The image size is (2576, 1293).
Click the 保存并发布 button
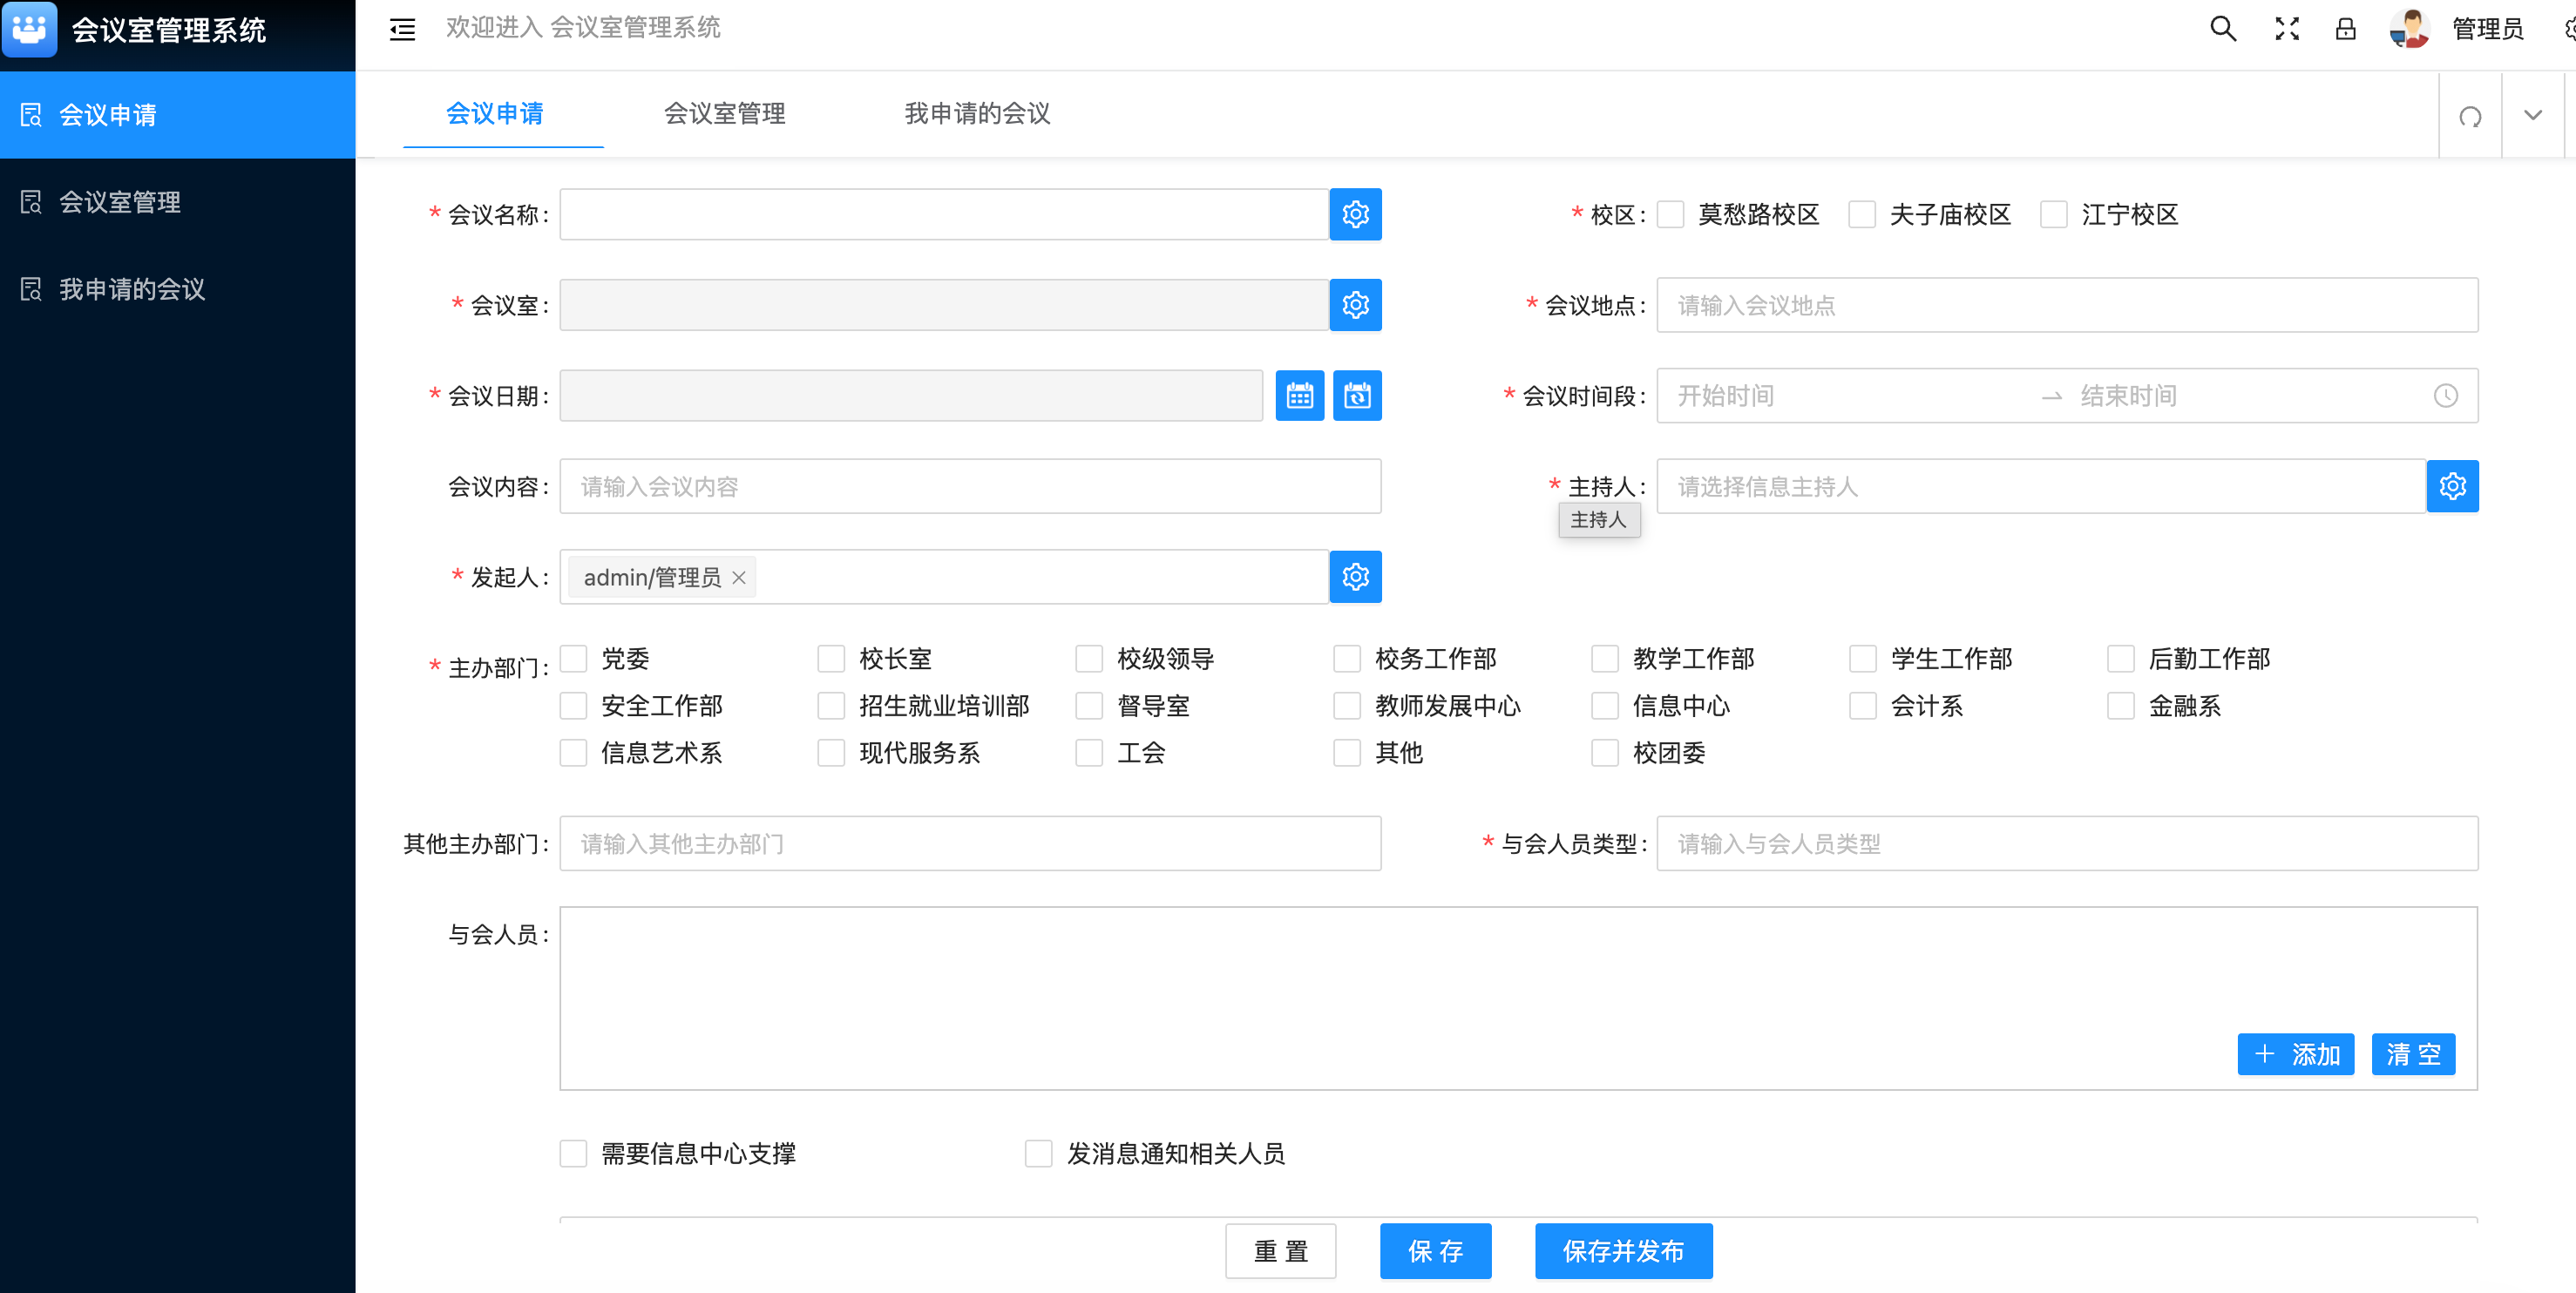click(x=1623, y=1251)
